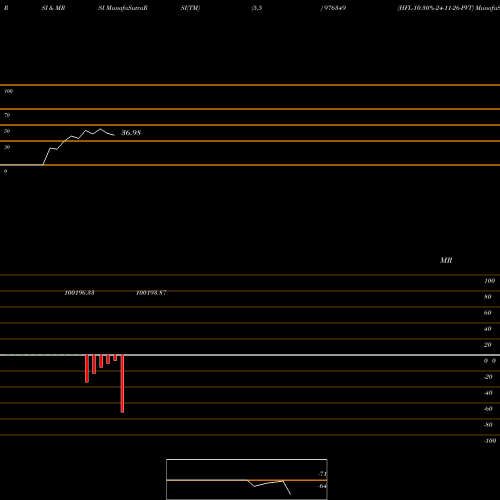The width and height of the screenshot is (500, 500).
Task: Click the tallest red histogram bar
Action: coord(122,384)
